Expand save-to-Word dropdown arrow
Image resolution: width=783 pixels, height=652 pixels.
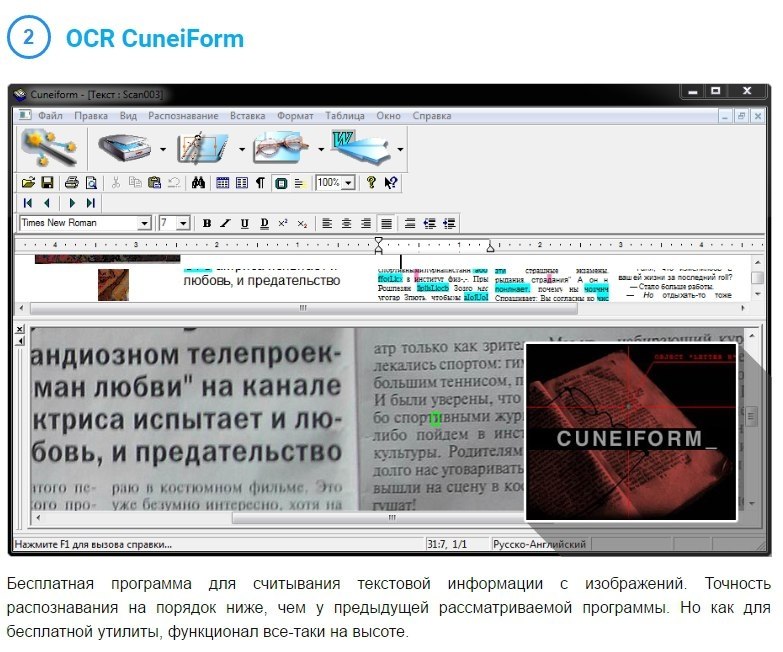400,149
